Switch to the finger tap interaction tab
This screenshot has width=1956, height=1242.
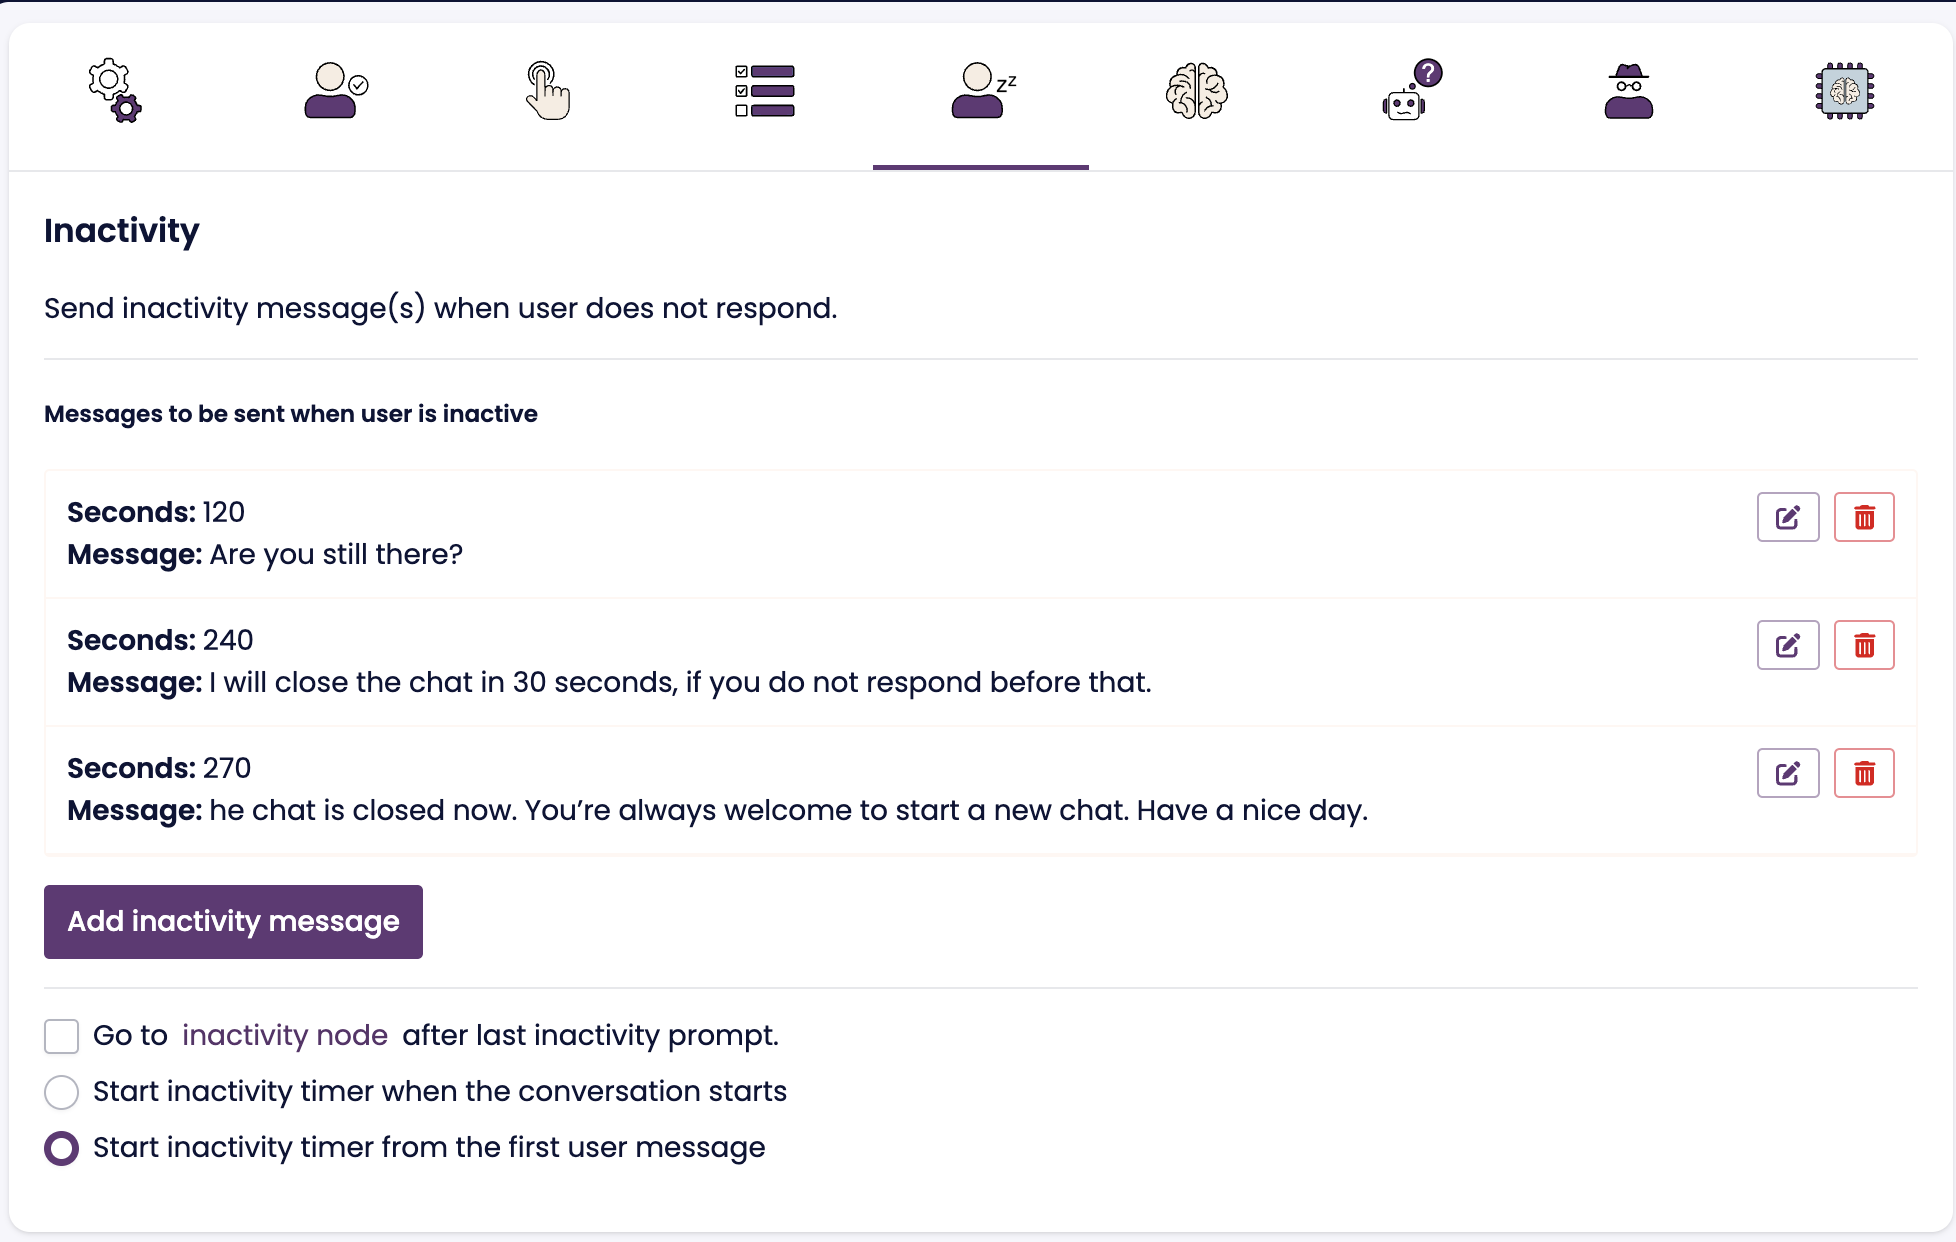pos(548,91)
